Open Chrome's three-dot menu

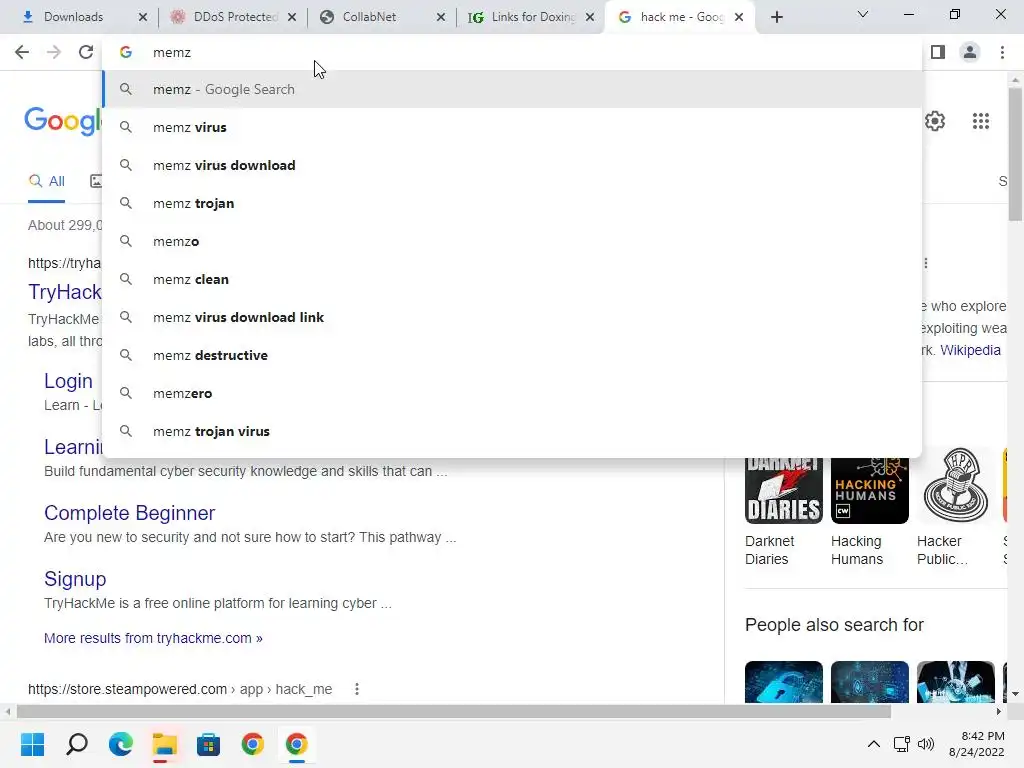pyautogui.click(x=1002, y=52)
